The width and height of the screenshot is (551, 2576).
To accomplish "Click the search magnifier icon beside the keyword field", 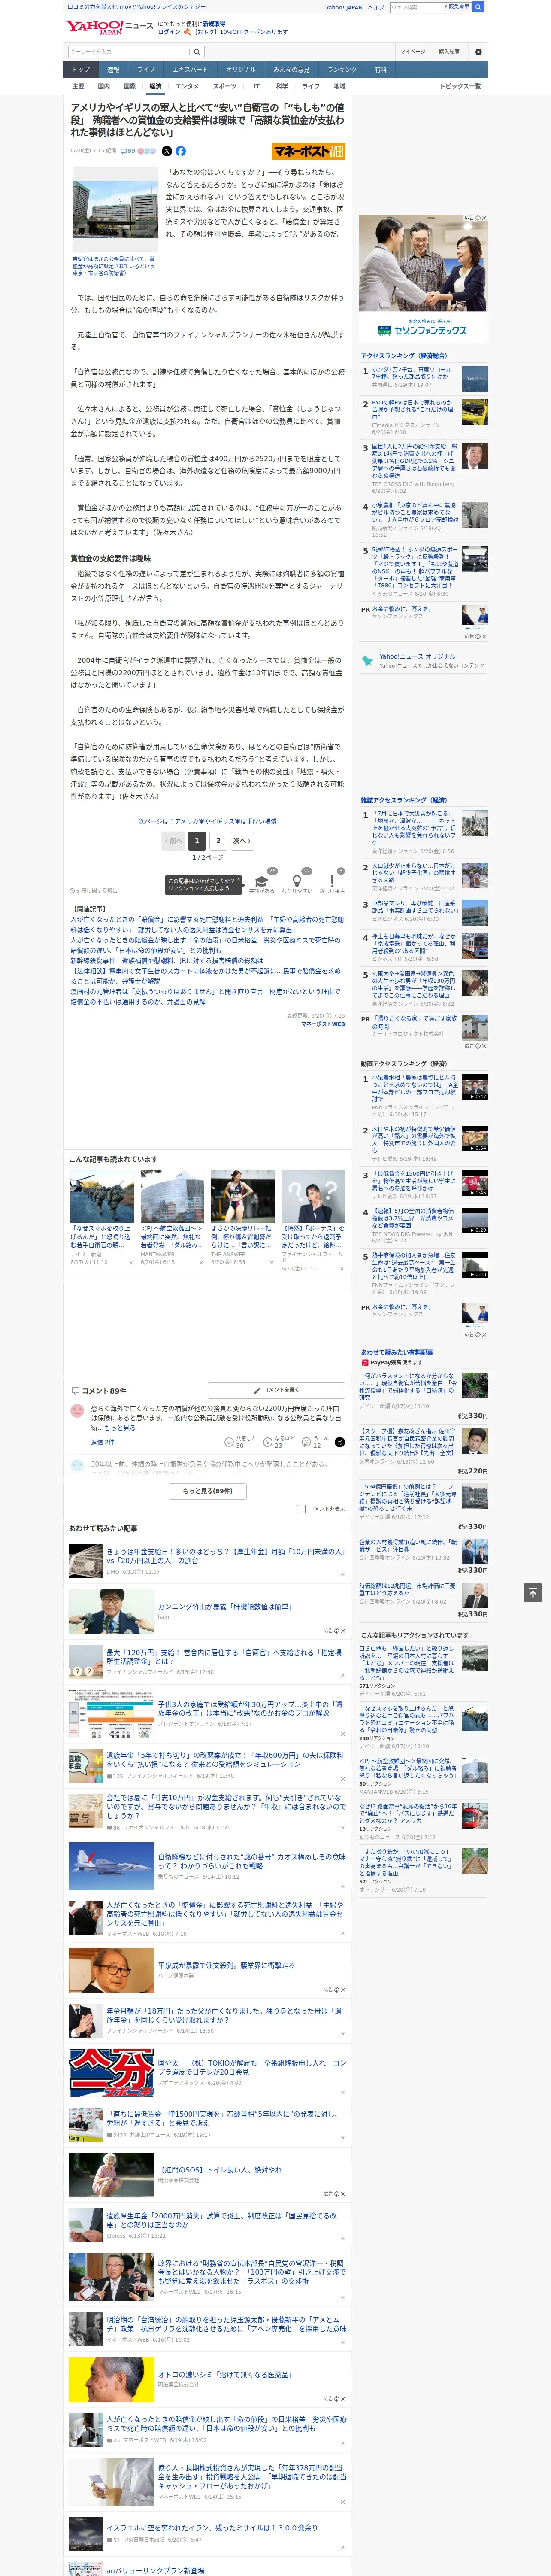I will click(196, 51).
